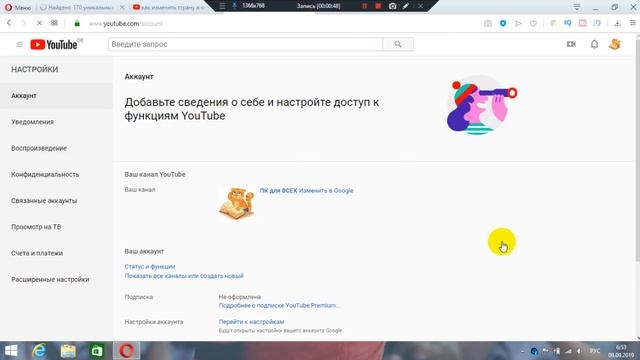640x360 pixels.
Task: Close the recorder overlay bar
Action: point(420,6)
